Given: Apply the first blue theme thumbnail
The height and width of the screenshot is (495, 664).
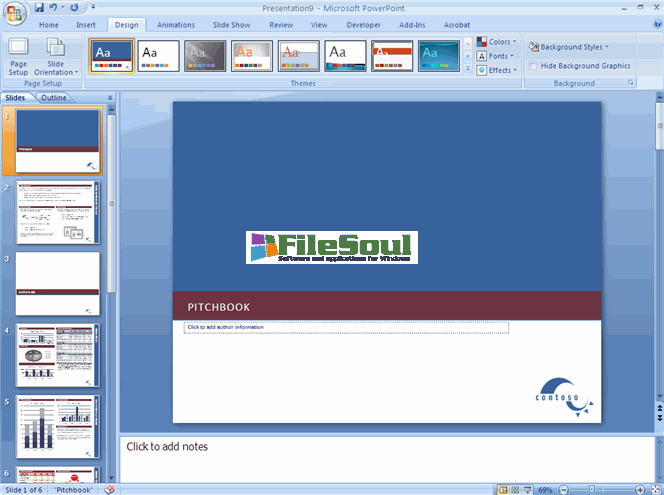Looking at the screenshot, I should click(x=111, y=56).
